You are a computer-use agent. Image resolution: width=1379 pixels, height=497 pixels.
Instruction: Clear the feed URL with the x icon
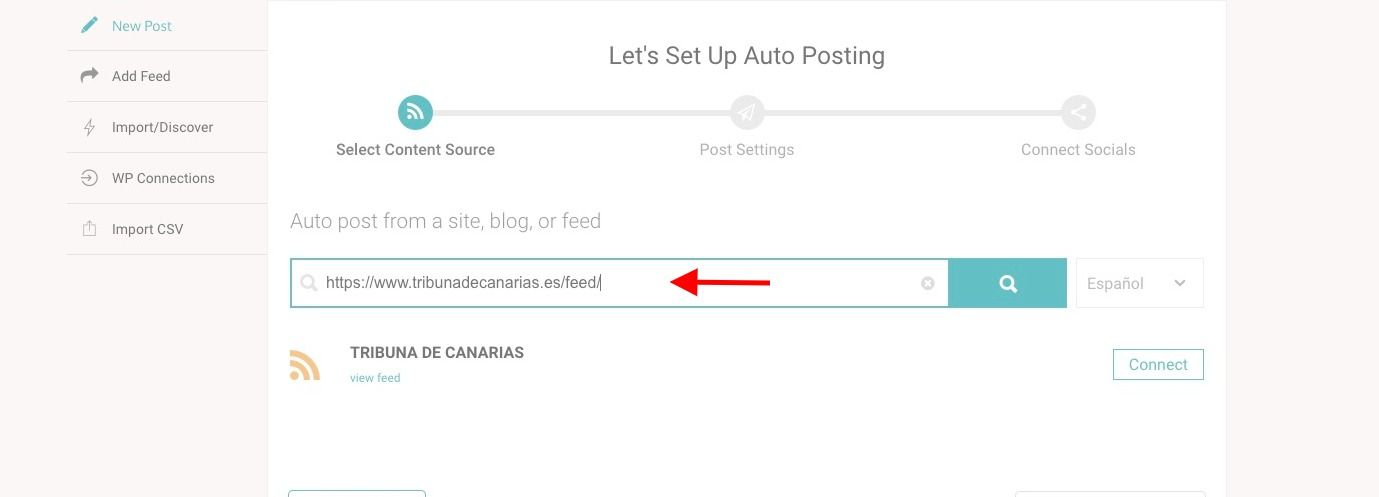[x=928, y=283]
